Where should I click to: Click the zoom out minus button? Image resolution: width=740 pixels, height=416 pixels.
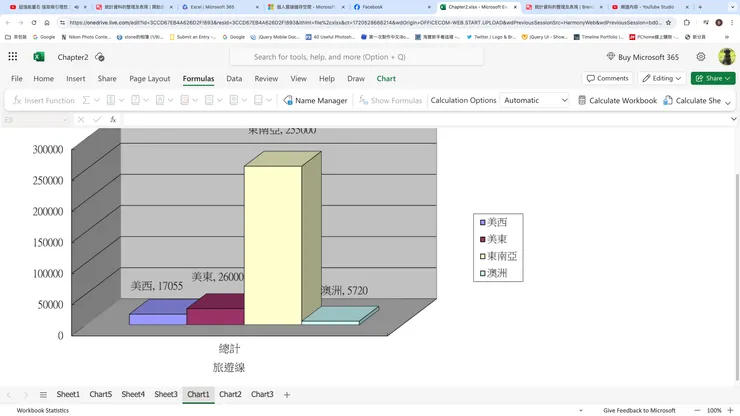[x=697, y=410]
